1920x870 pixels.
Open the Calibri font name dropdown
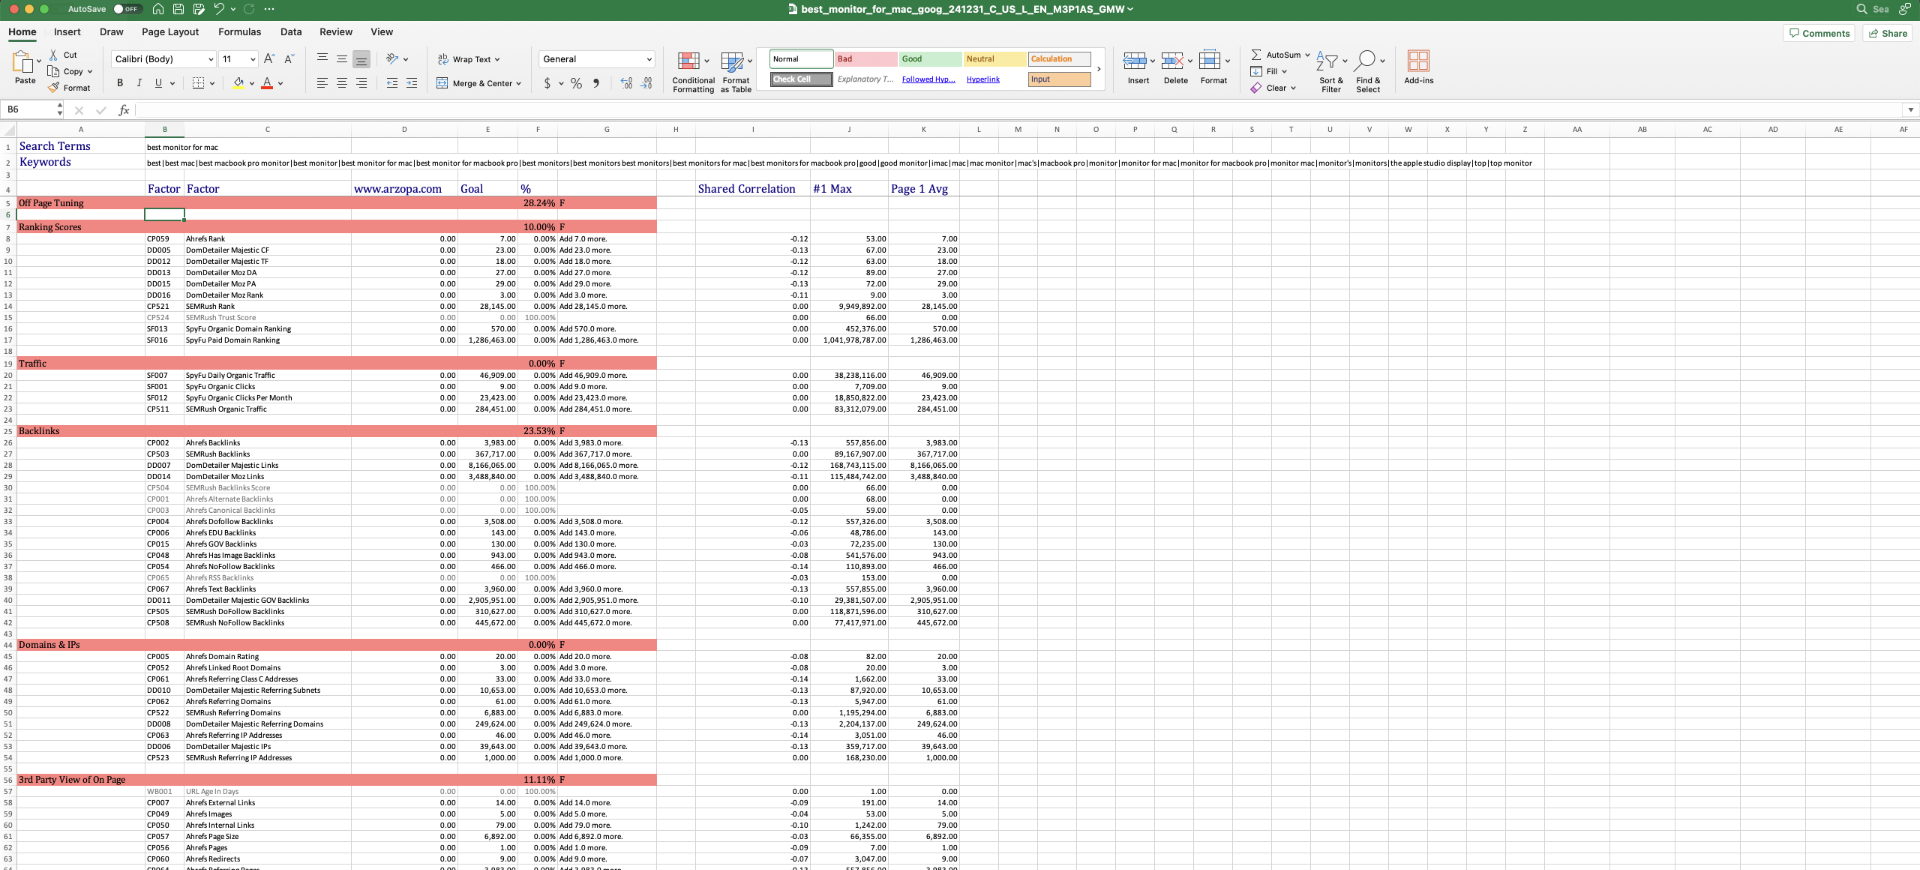coord(211,59)
